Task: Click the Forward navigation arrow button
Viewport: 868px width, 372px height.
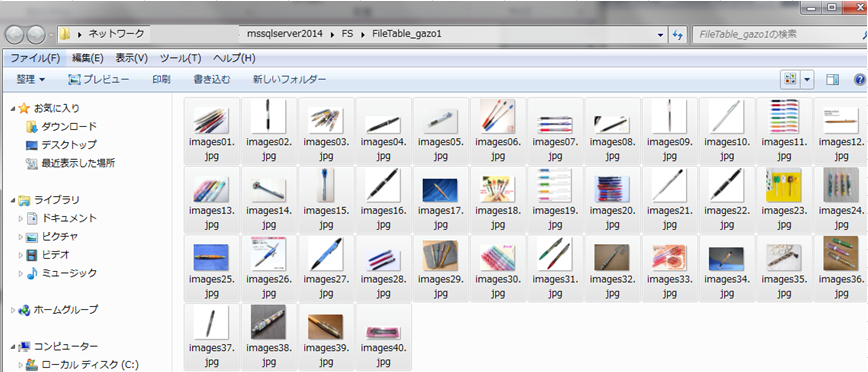Action: (36, 35)
